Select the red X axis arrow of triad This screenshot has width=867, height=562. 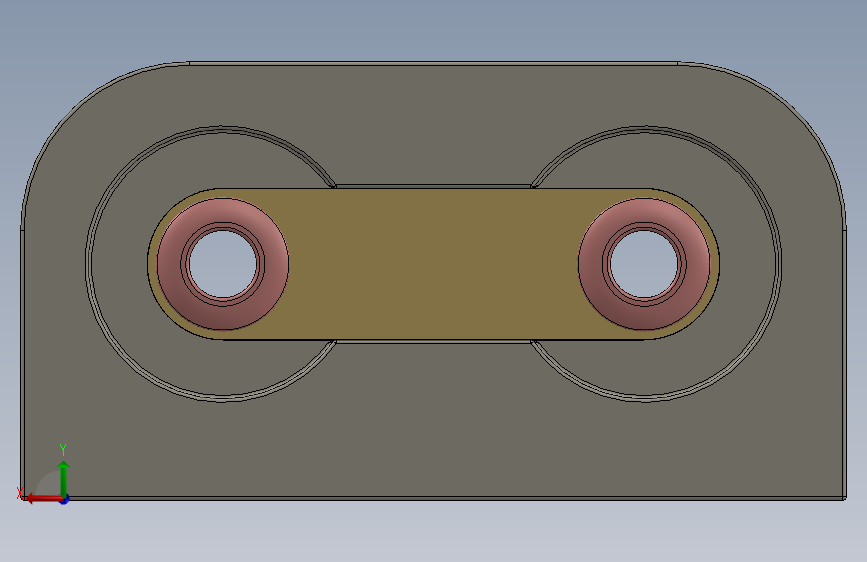point(43,499)
